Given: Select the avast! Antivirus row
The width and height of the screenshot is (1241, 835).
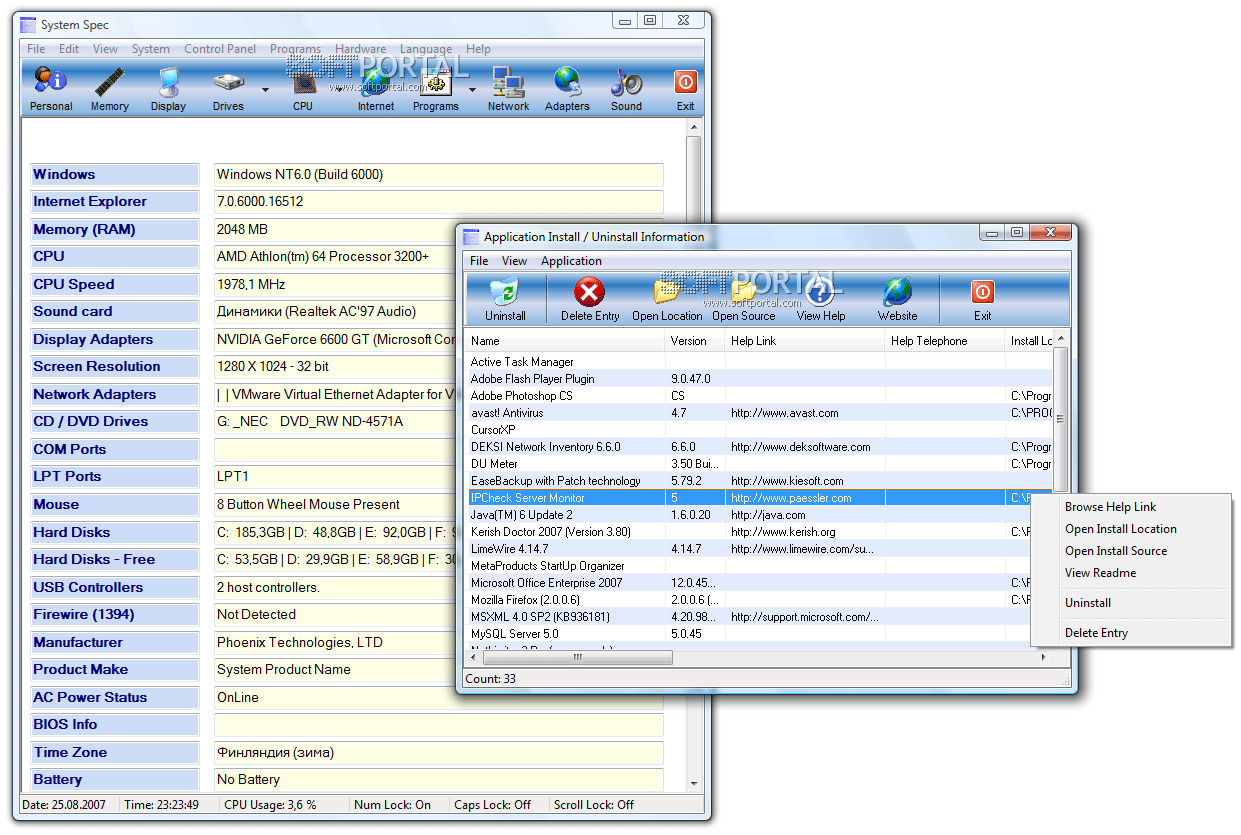Looking at the screenshot, I should pos(760,413).
